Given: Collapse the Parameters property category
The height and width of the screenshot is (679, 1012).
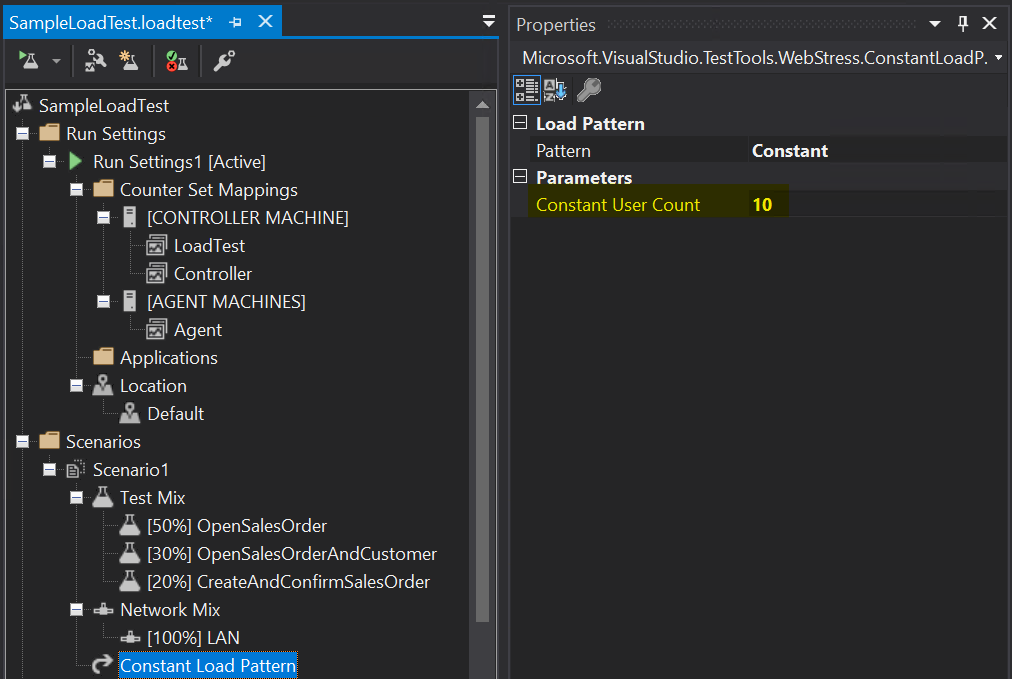Looking at the screenshot, I should (x=520, y=176).
